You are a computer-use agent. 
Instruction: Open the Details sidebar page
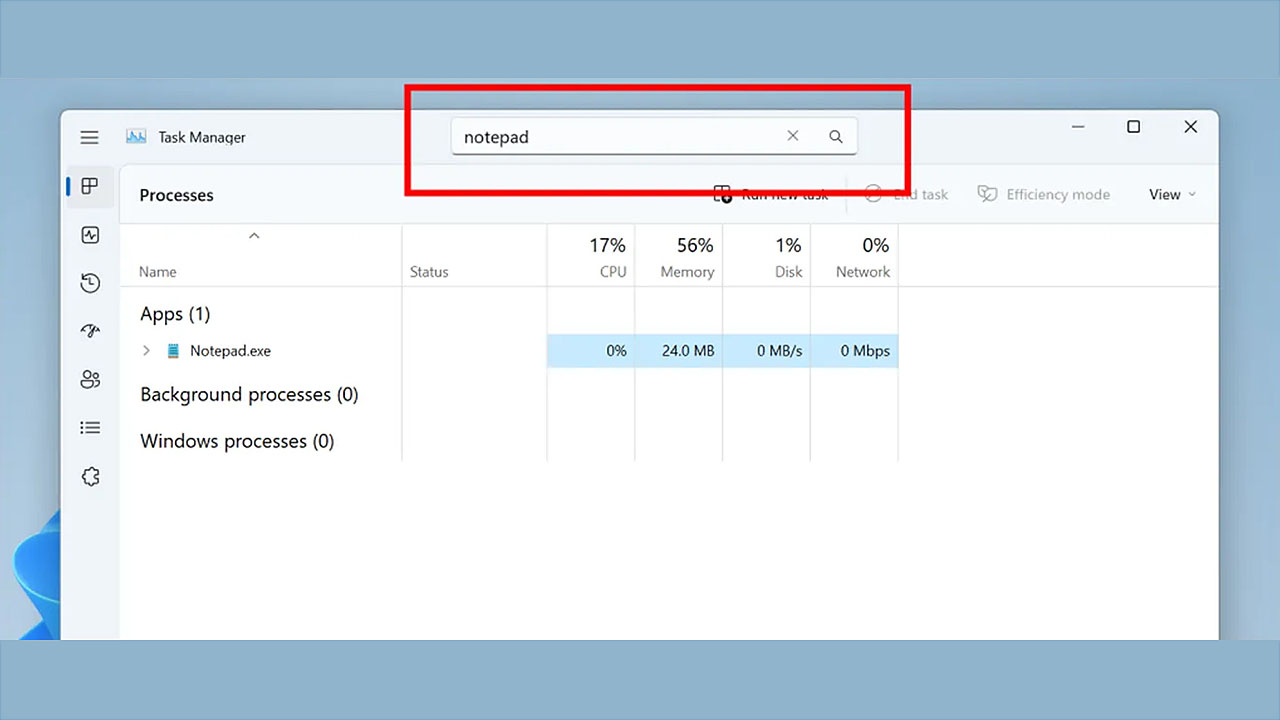(90, 428)
